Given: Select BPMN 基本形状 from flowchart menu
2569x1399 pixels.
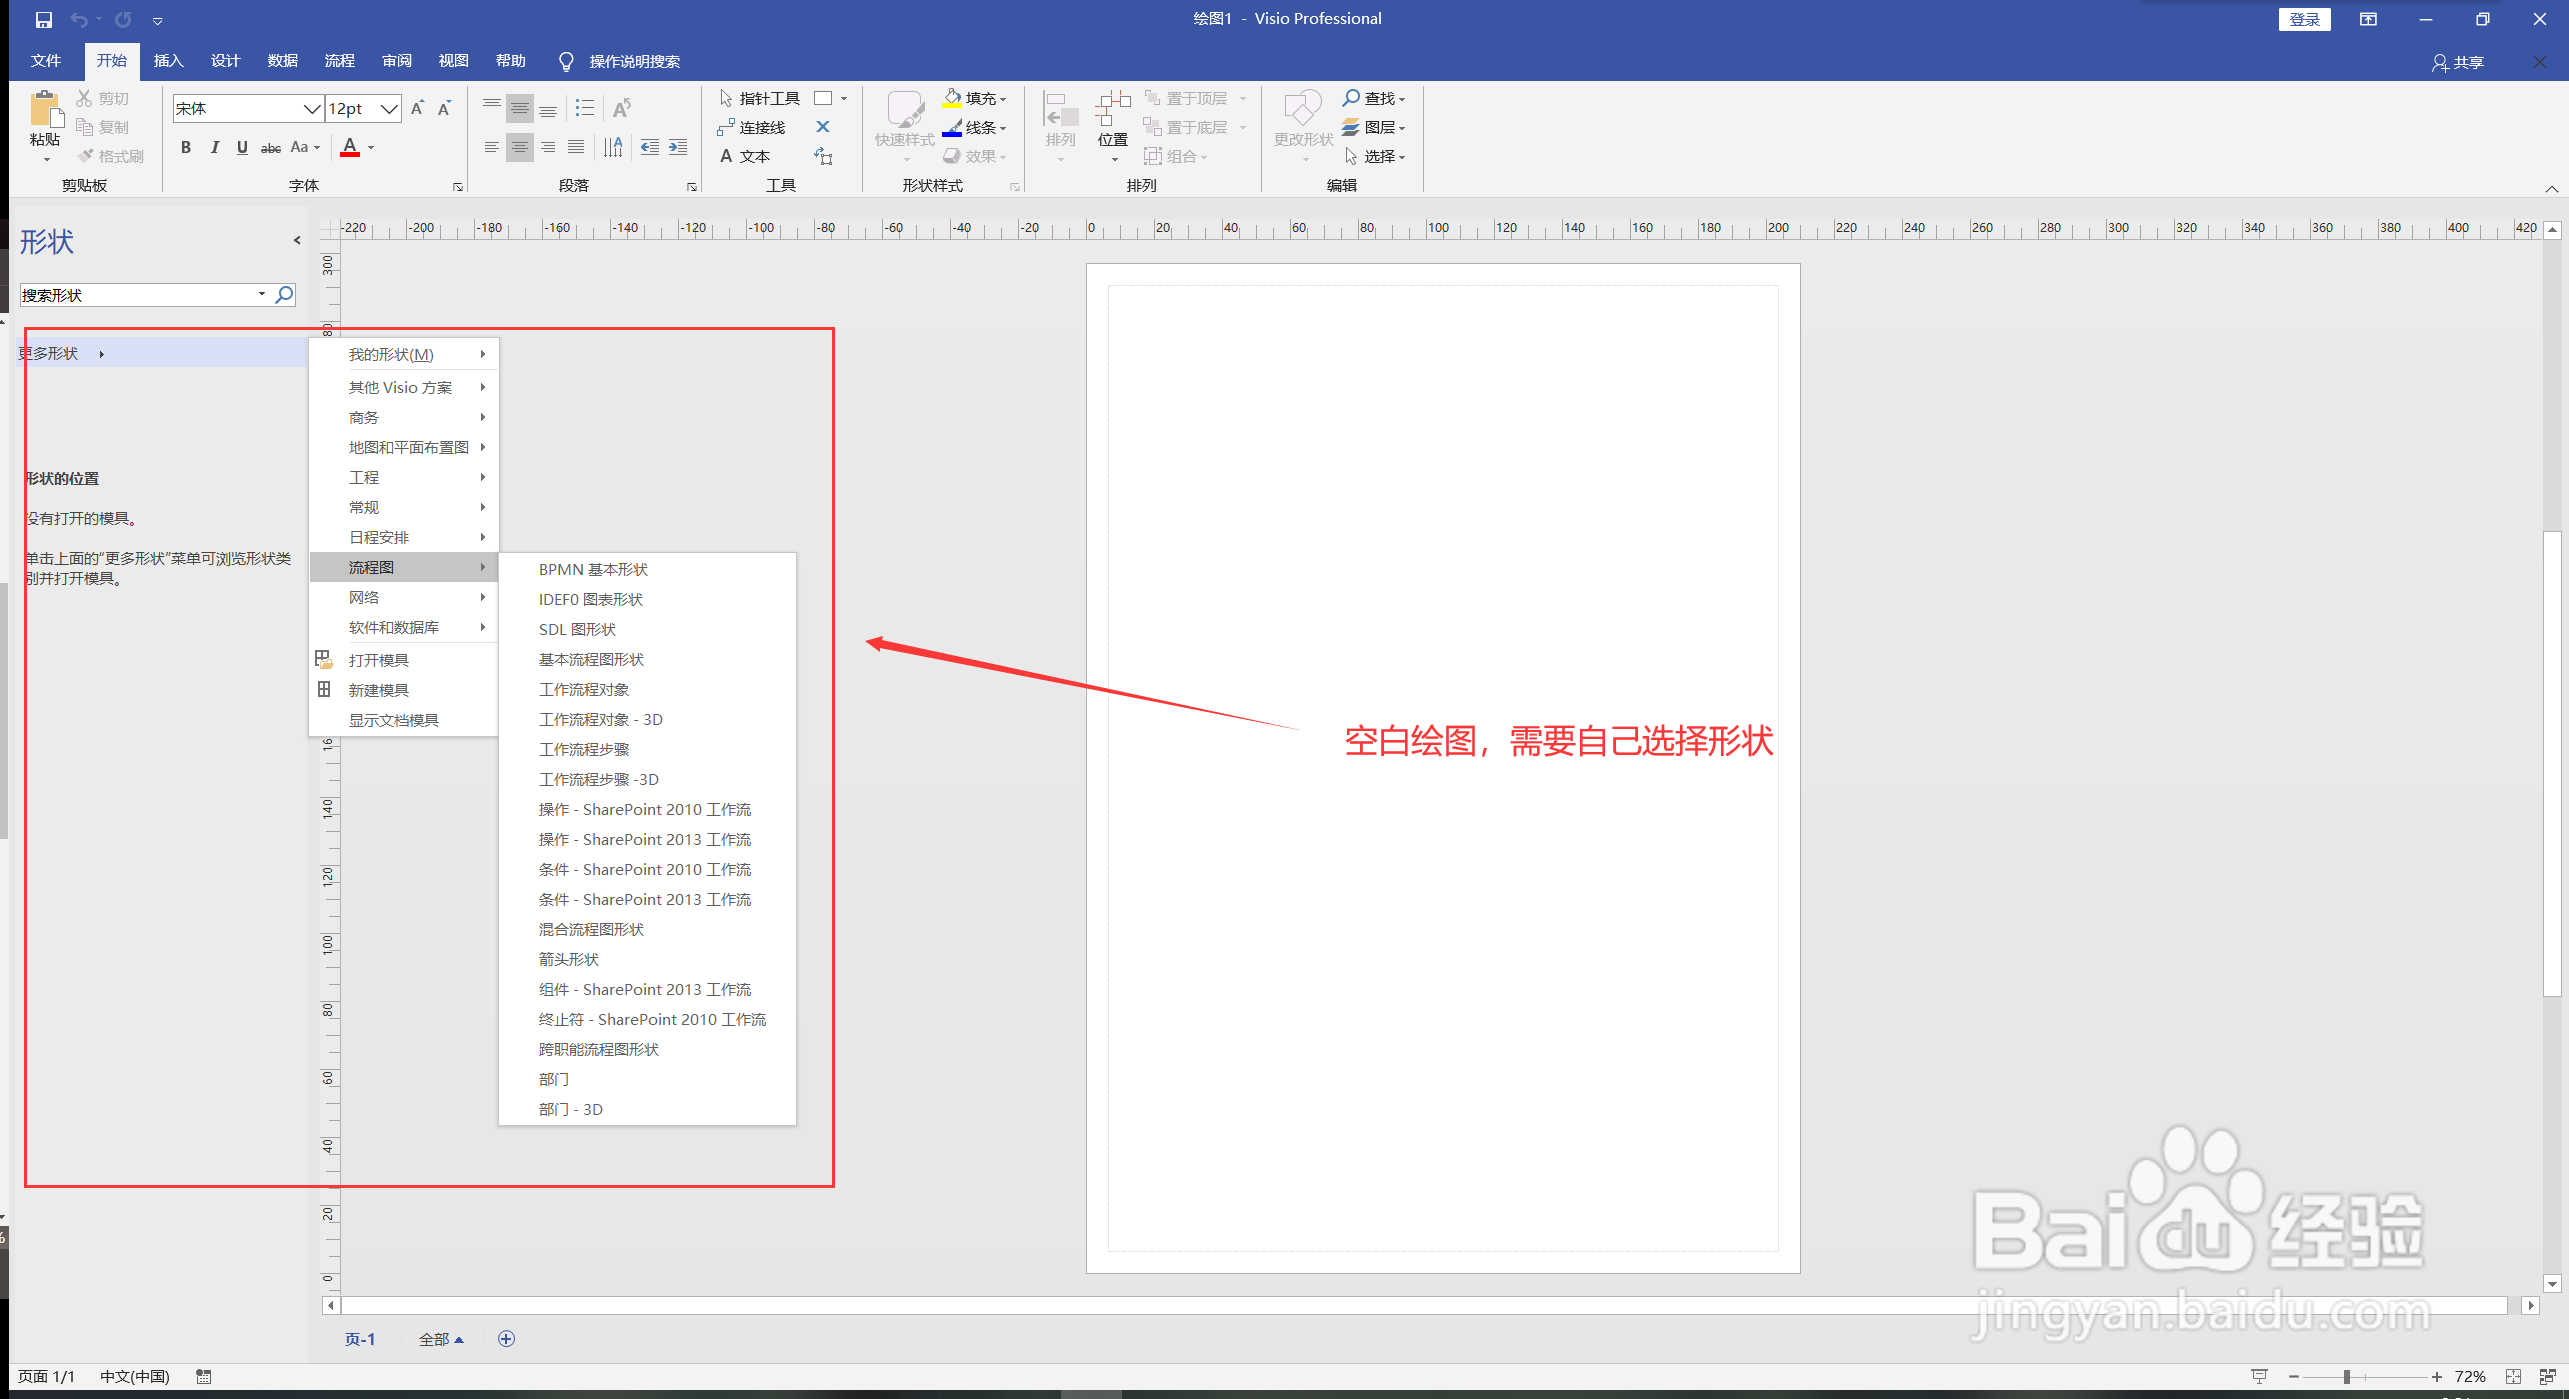Looking at the screenshot, I should pyautogui.click(x=593, y=568).
